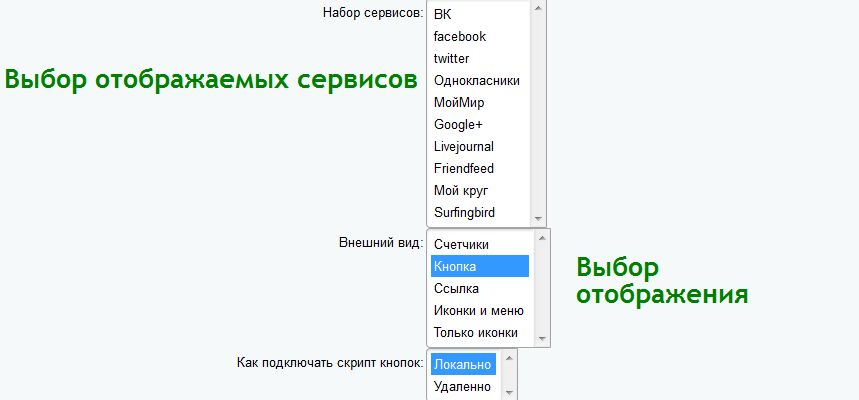This screenshot has height=400, width=859.
Task: Select facebook in the services list
Action: click(460, 36)
